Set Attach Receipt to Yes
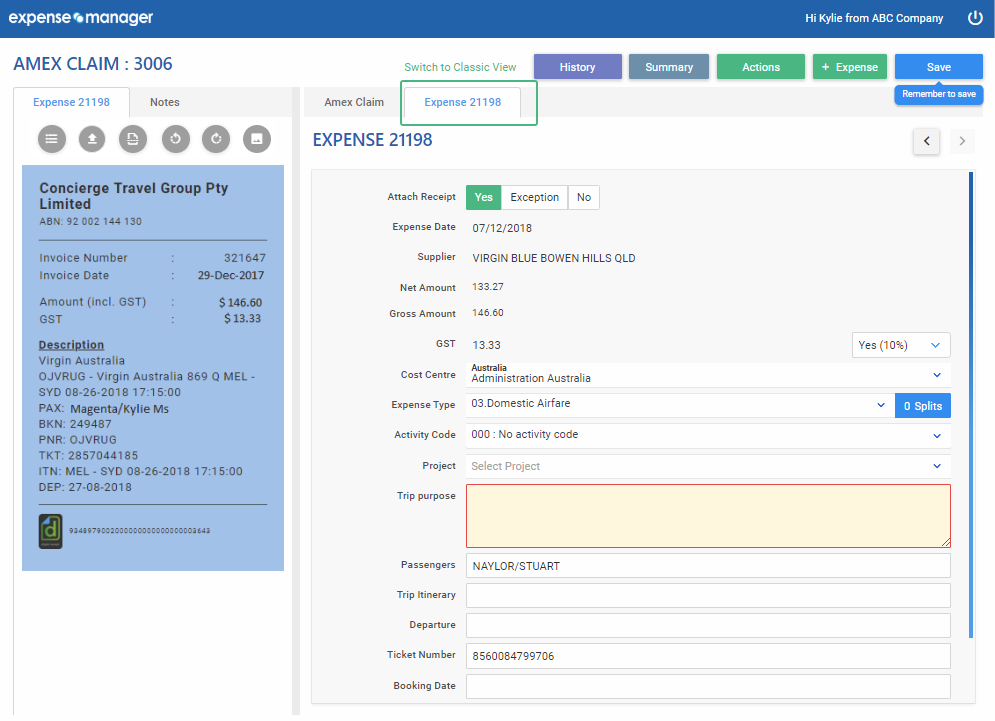 484,197
